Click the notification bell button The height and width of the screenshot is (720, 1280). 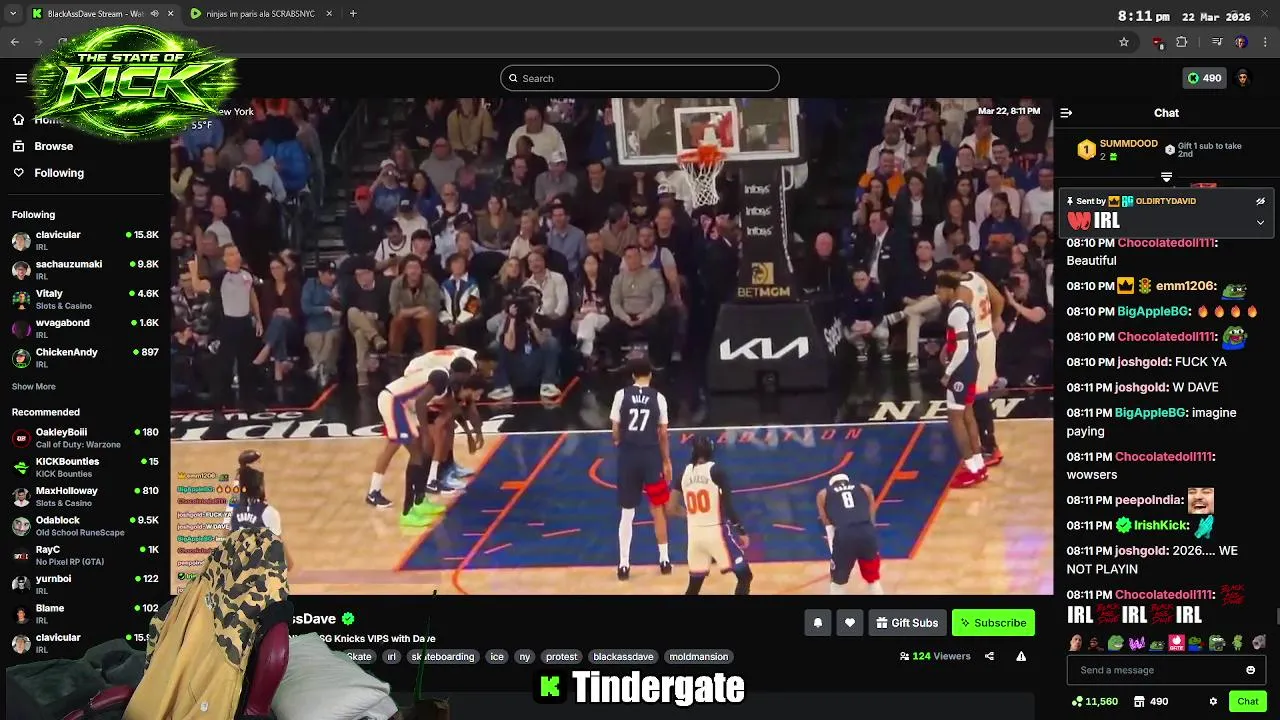pyautogui.click(x=817, y=623)
